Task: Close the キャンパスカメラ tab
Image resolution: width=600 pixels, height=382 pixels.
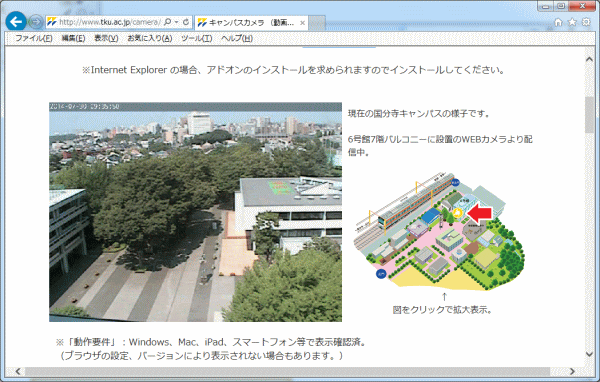Action: coord(302,23)
